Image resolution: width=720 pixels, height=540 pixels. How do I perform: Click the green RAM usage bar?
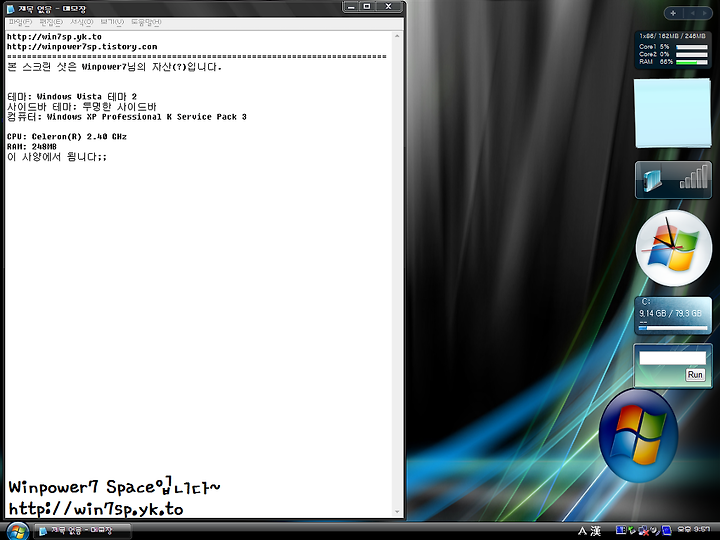coord(692,62)
